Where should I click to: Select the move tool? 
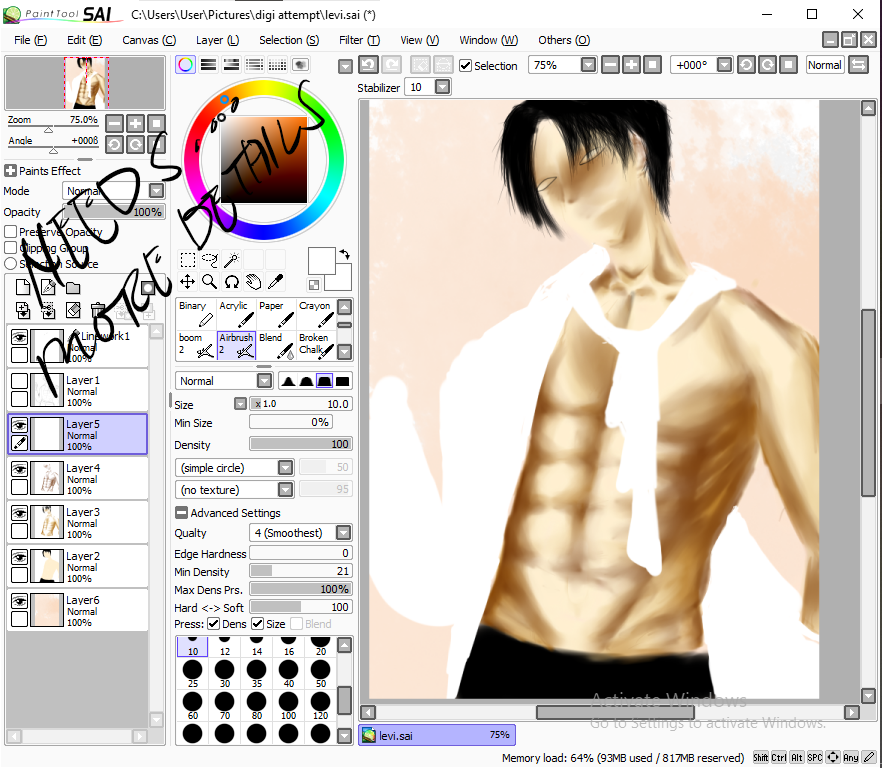pos(187,282)
